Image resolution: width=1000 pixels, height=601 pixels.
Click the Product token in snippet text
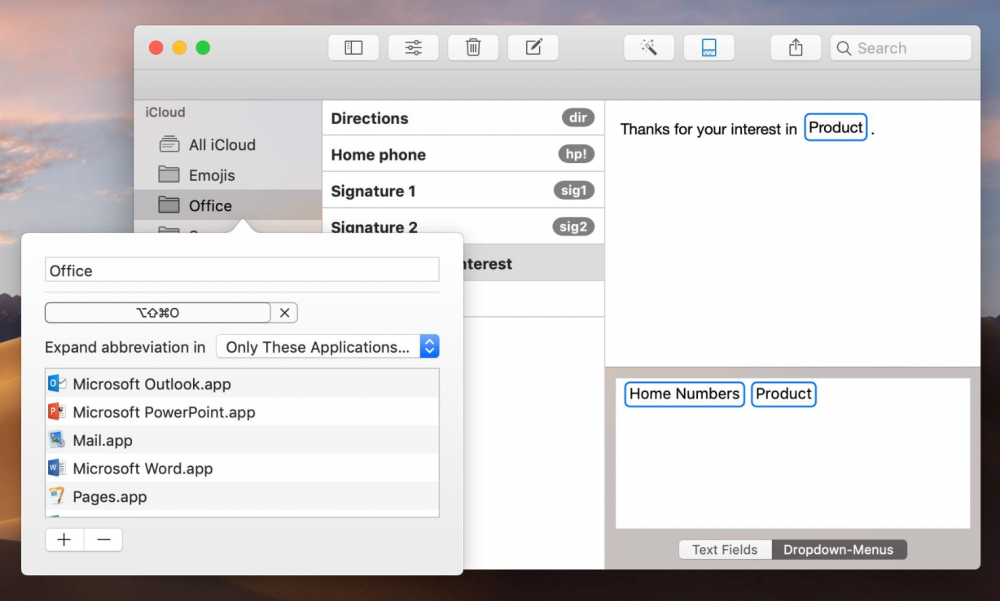click(835, 128)
